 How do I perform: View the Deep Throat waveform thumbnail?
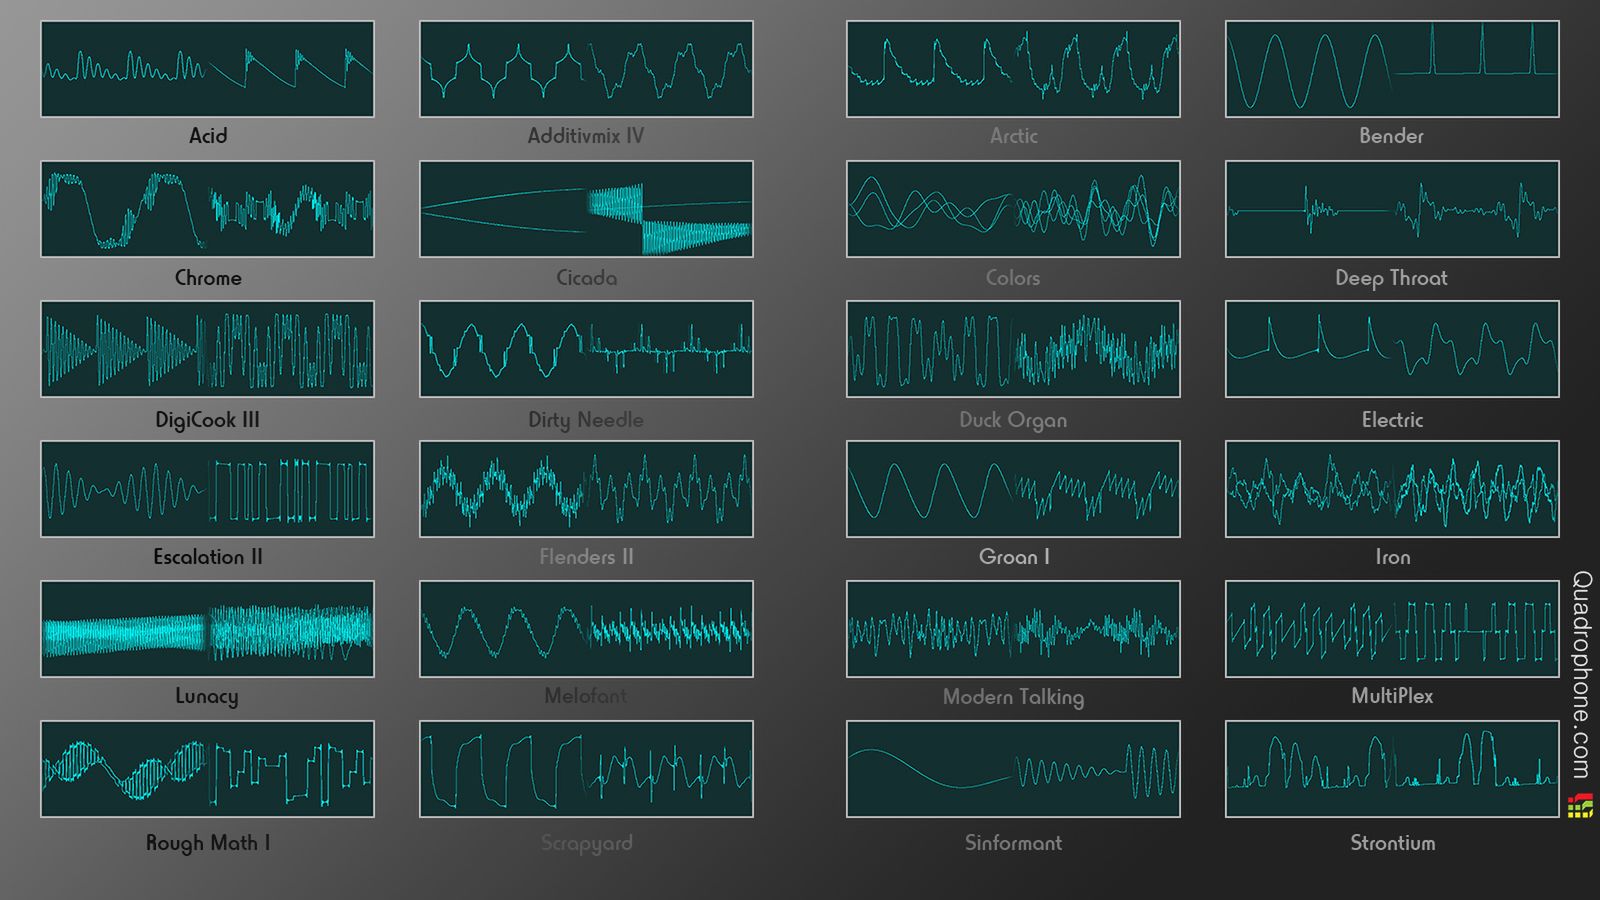(x=1391, y=208)
